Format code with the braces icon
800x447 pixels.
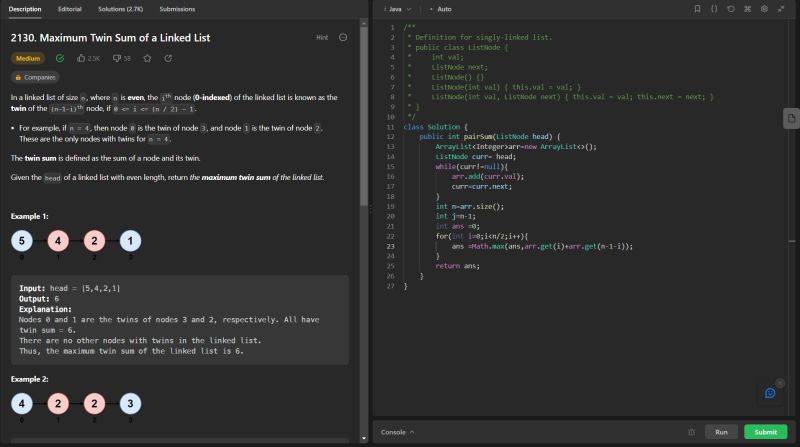(714, 9)
